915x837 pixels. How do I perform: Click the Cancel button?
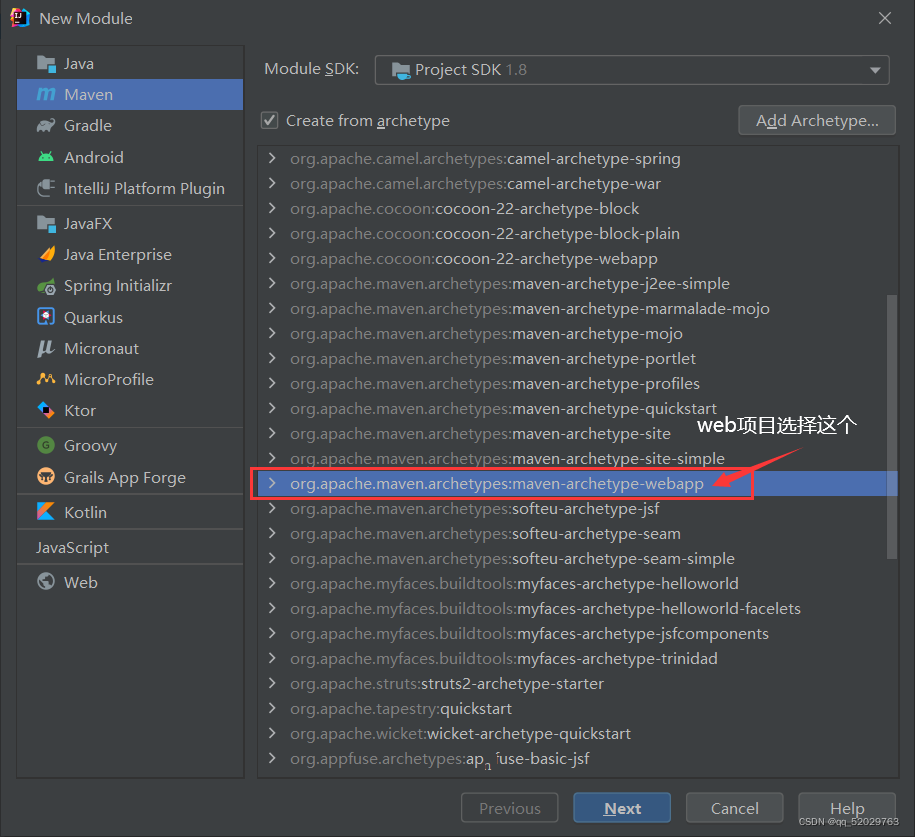(735, 808)
